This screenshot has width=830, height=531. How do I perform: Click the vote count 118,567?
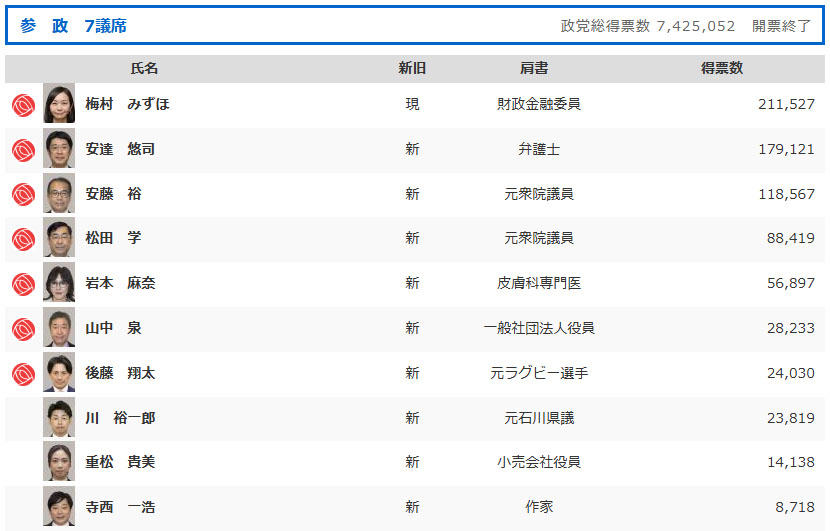pyautogui.click(x=786, y=194)
